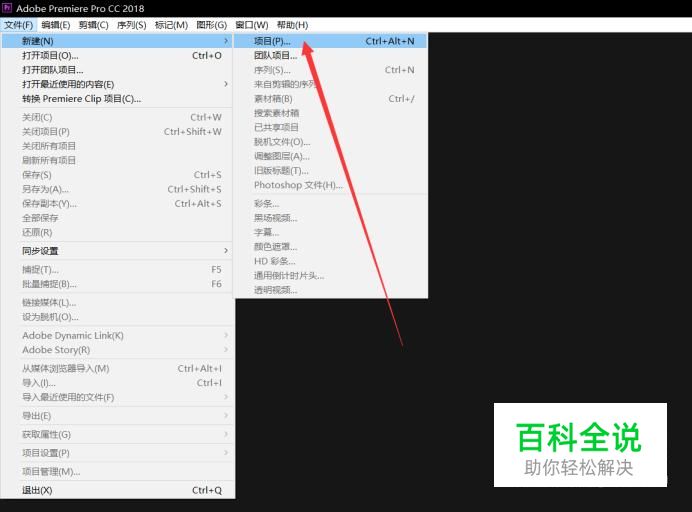Click 通用倒计时片头... entry
This screenshot has width=692, height=512.
[x=331, y=276]
